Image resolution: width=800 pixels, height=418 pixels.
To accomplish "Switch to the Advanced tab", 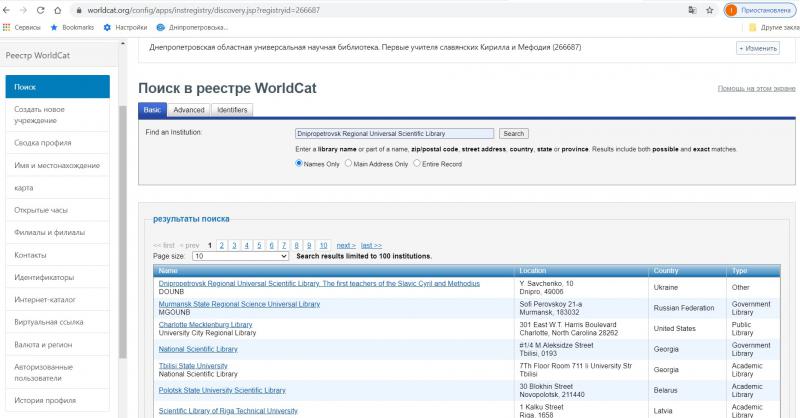I will click(189, 110).
